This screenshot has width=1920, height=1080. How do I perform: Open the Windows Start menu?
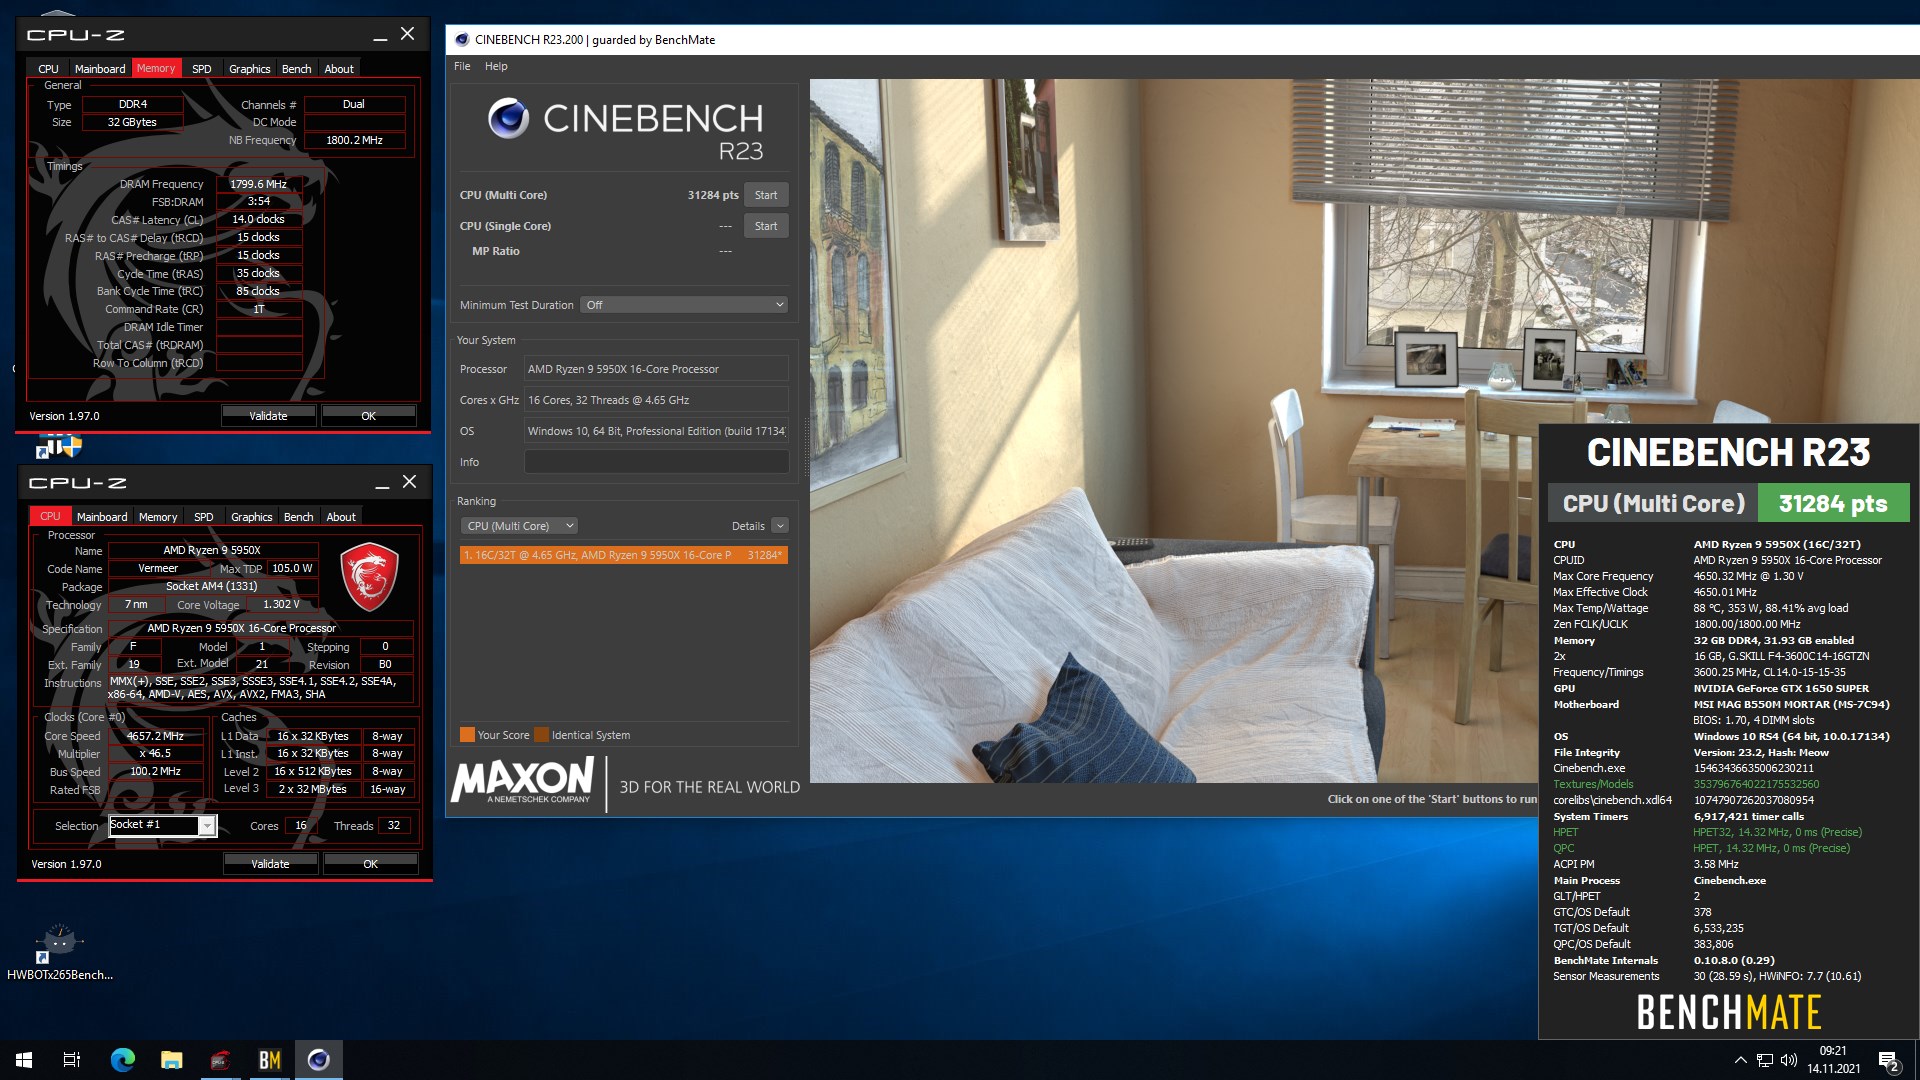(x=24, y=1060)
